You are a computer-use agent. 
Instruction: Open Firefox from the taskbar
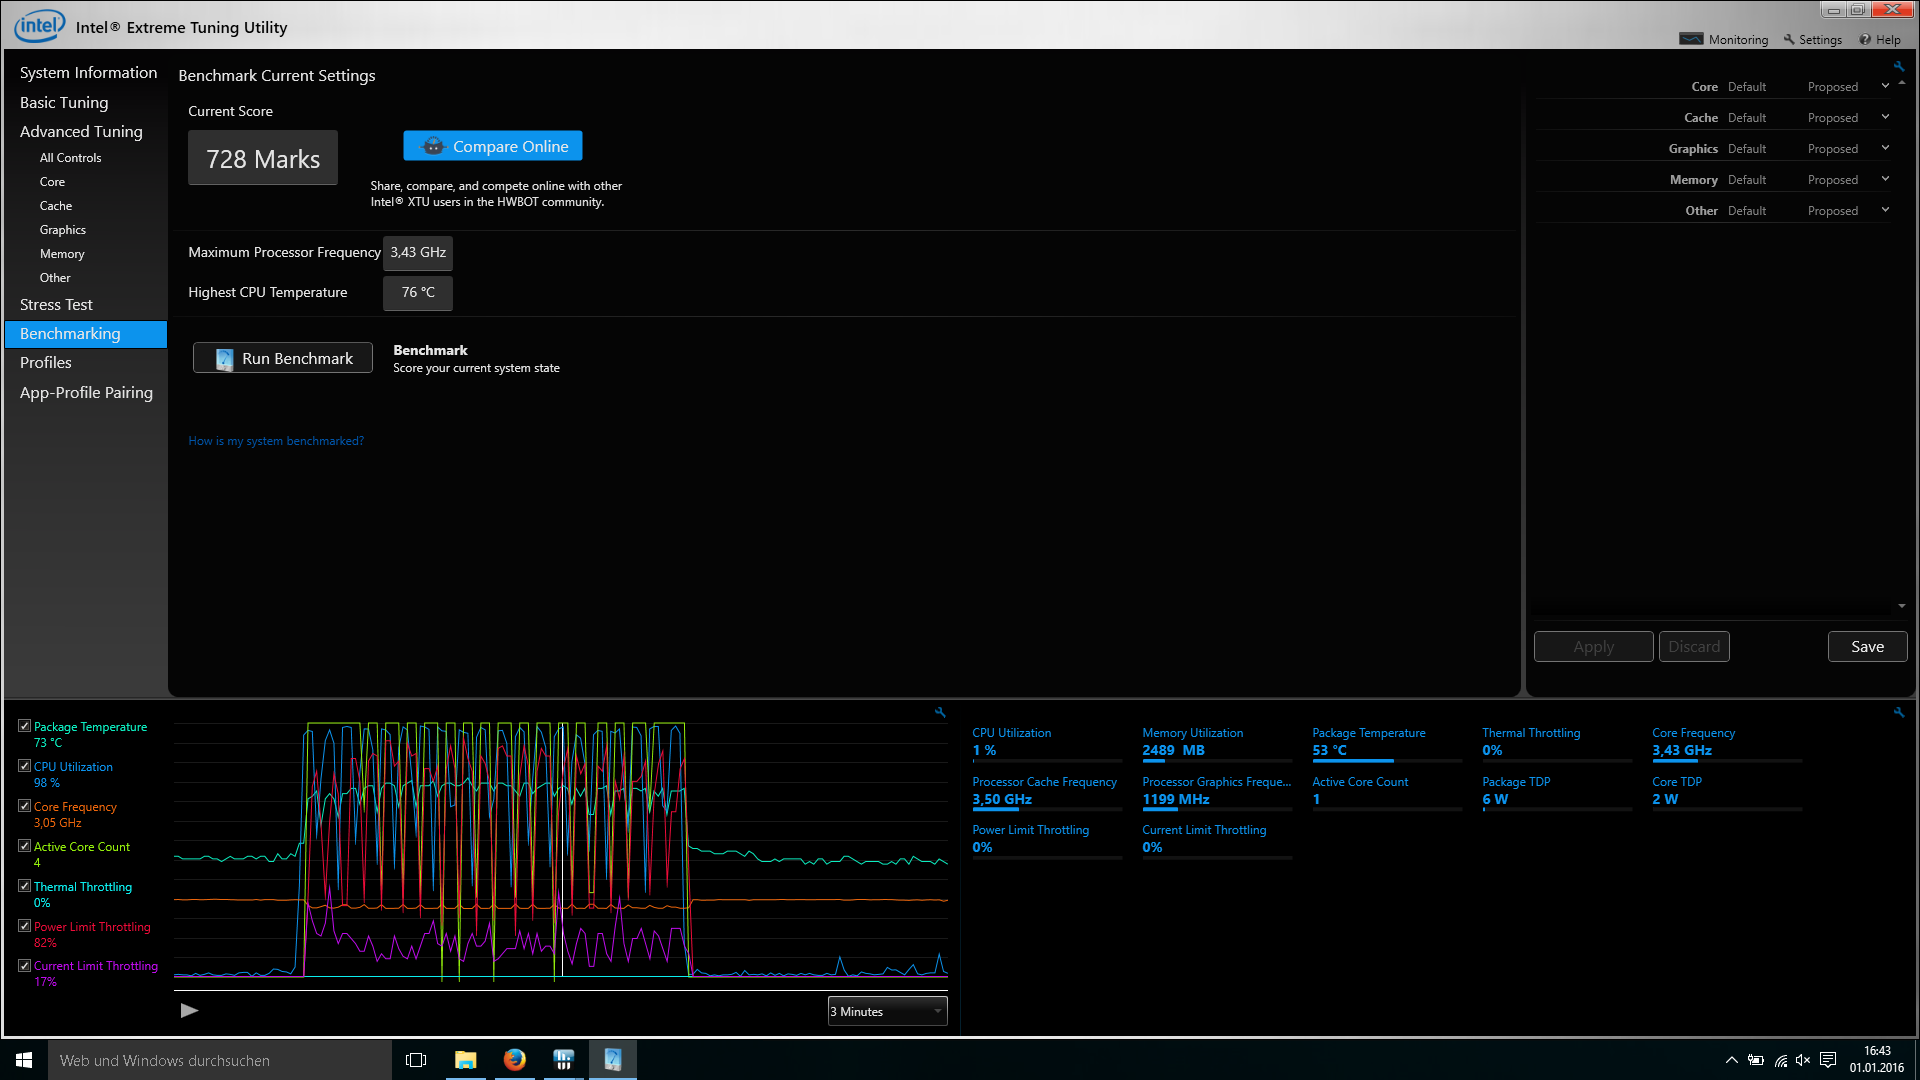515,1060
